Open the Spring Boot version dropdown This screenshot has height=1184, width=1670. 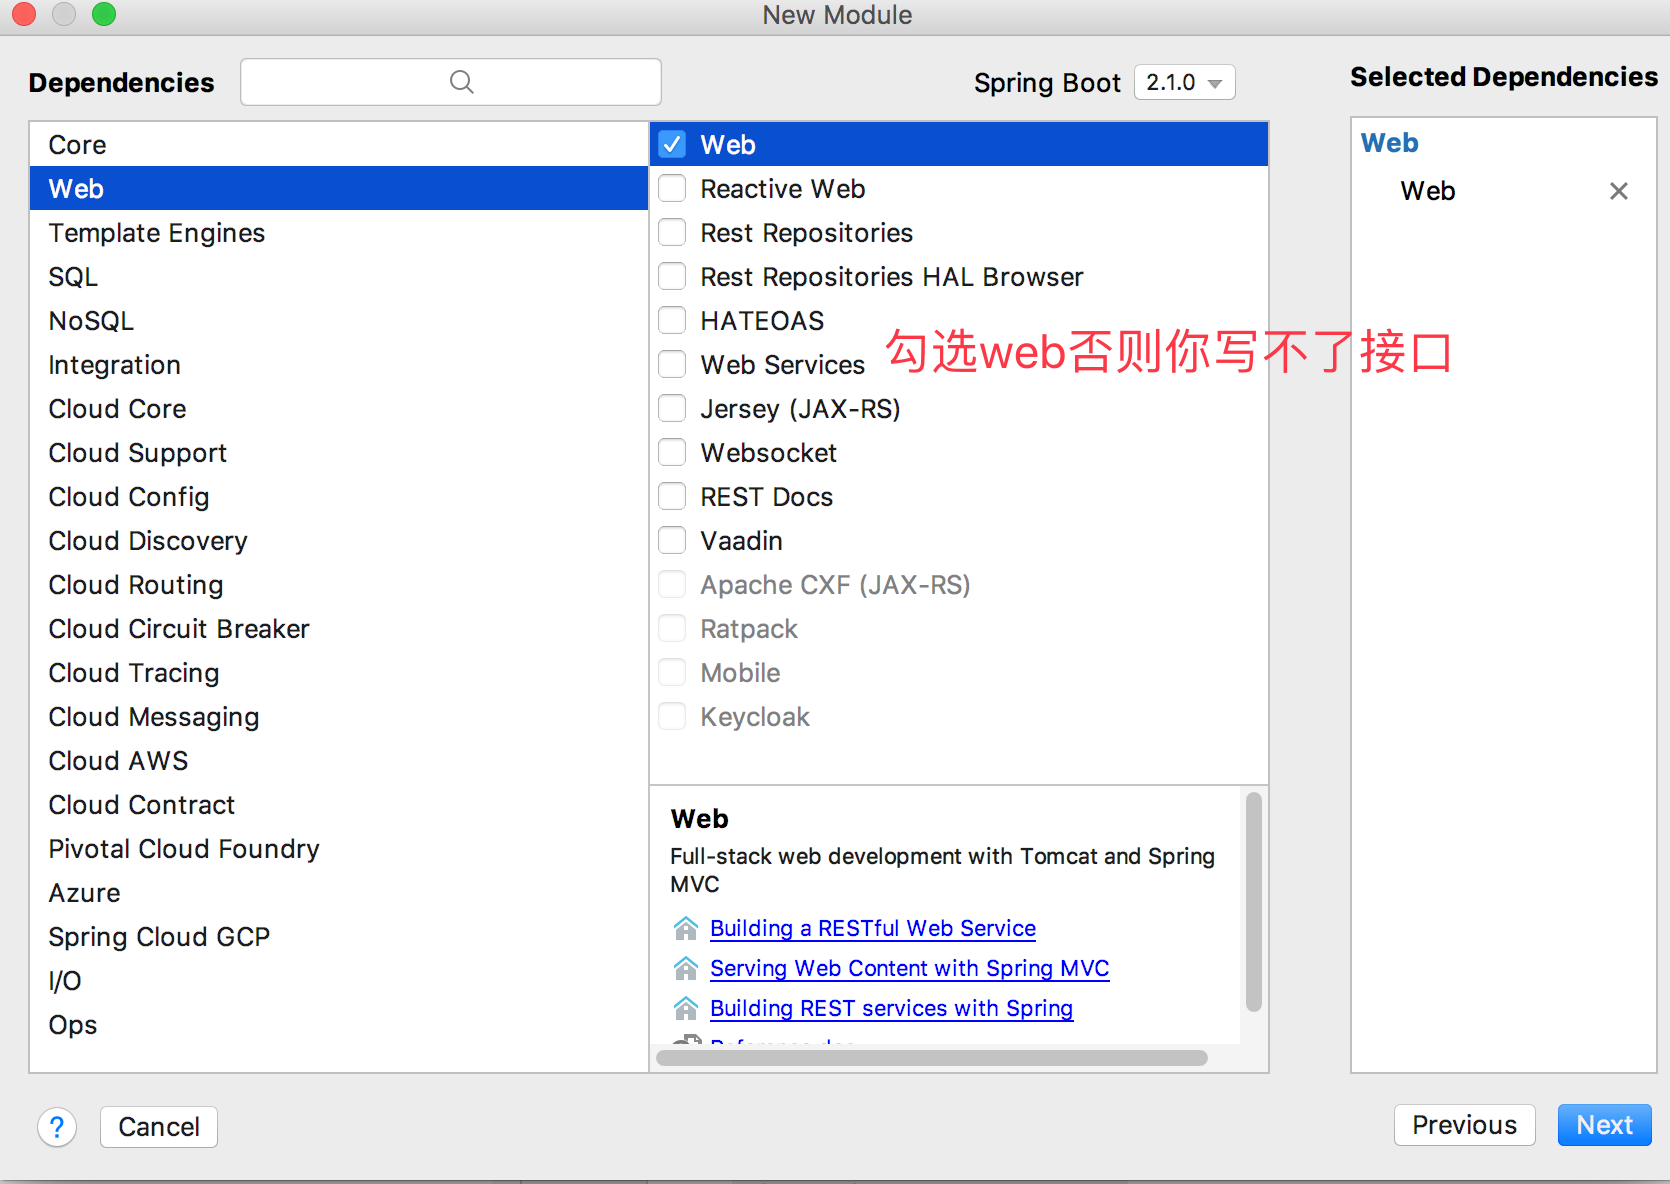(1185, 82)
